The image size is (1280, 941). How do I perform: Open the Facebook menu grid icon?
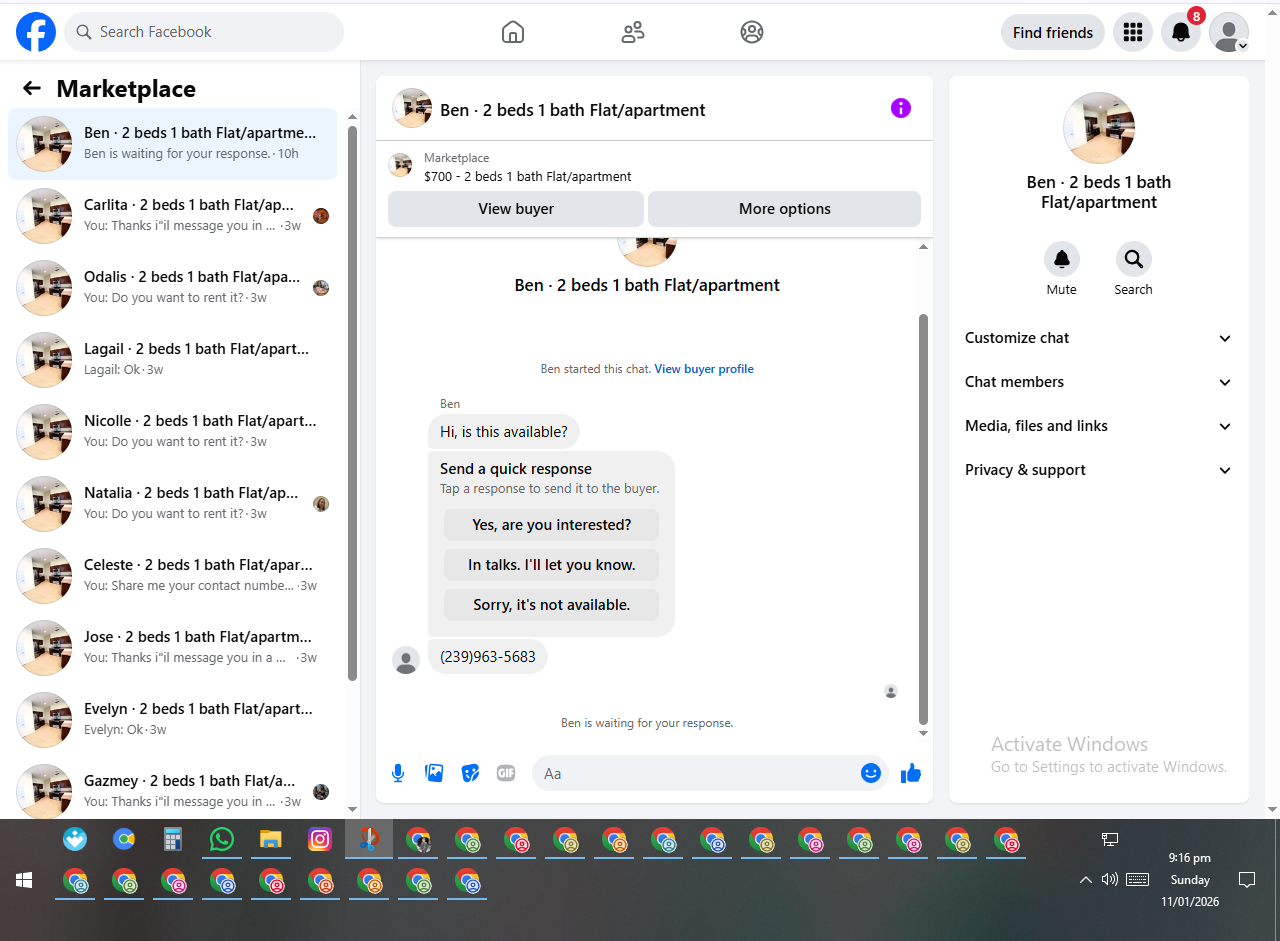pyautogui.click(x=1133, y=32)
